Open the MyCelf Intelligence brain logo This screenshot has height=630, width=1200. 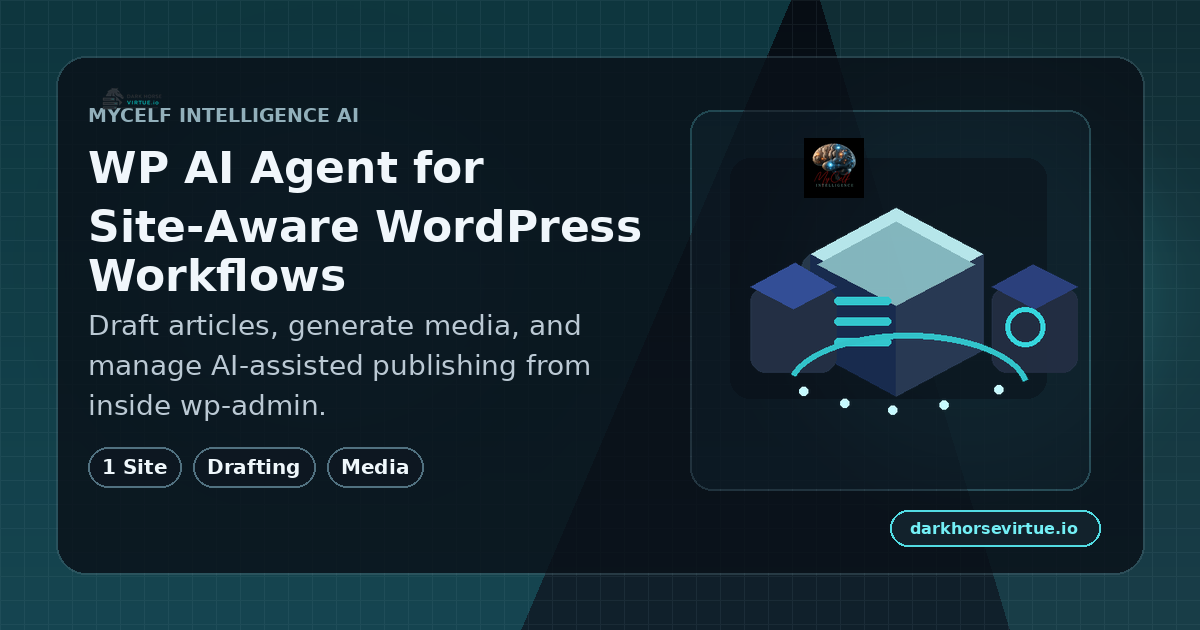point(834,168)
